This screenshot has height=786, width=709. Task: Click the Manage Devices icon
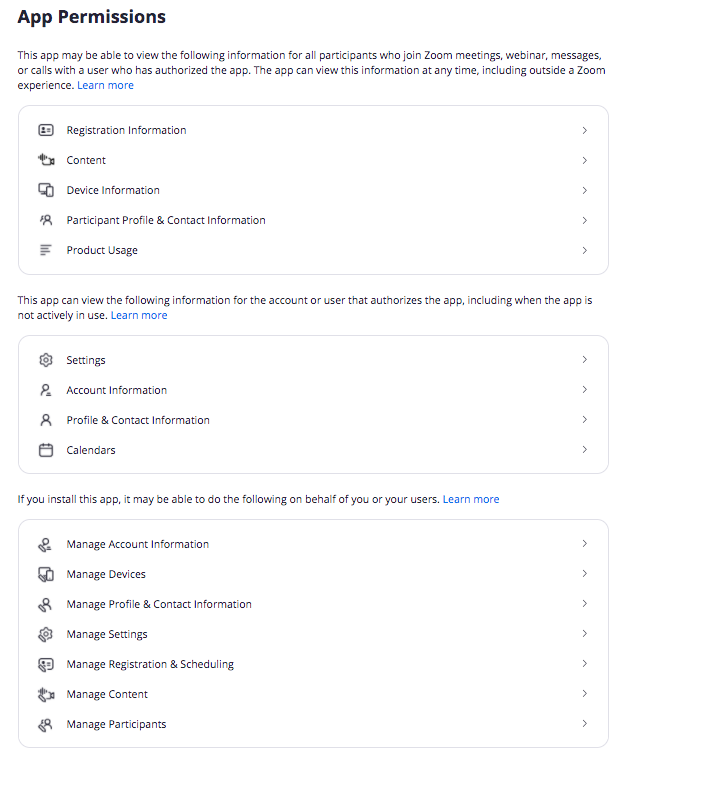(46, 574)
